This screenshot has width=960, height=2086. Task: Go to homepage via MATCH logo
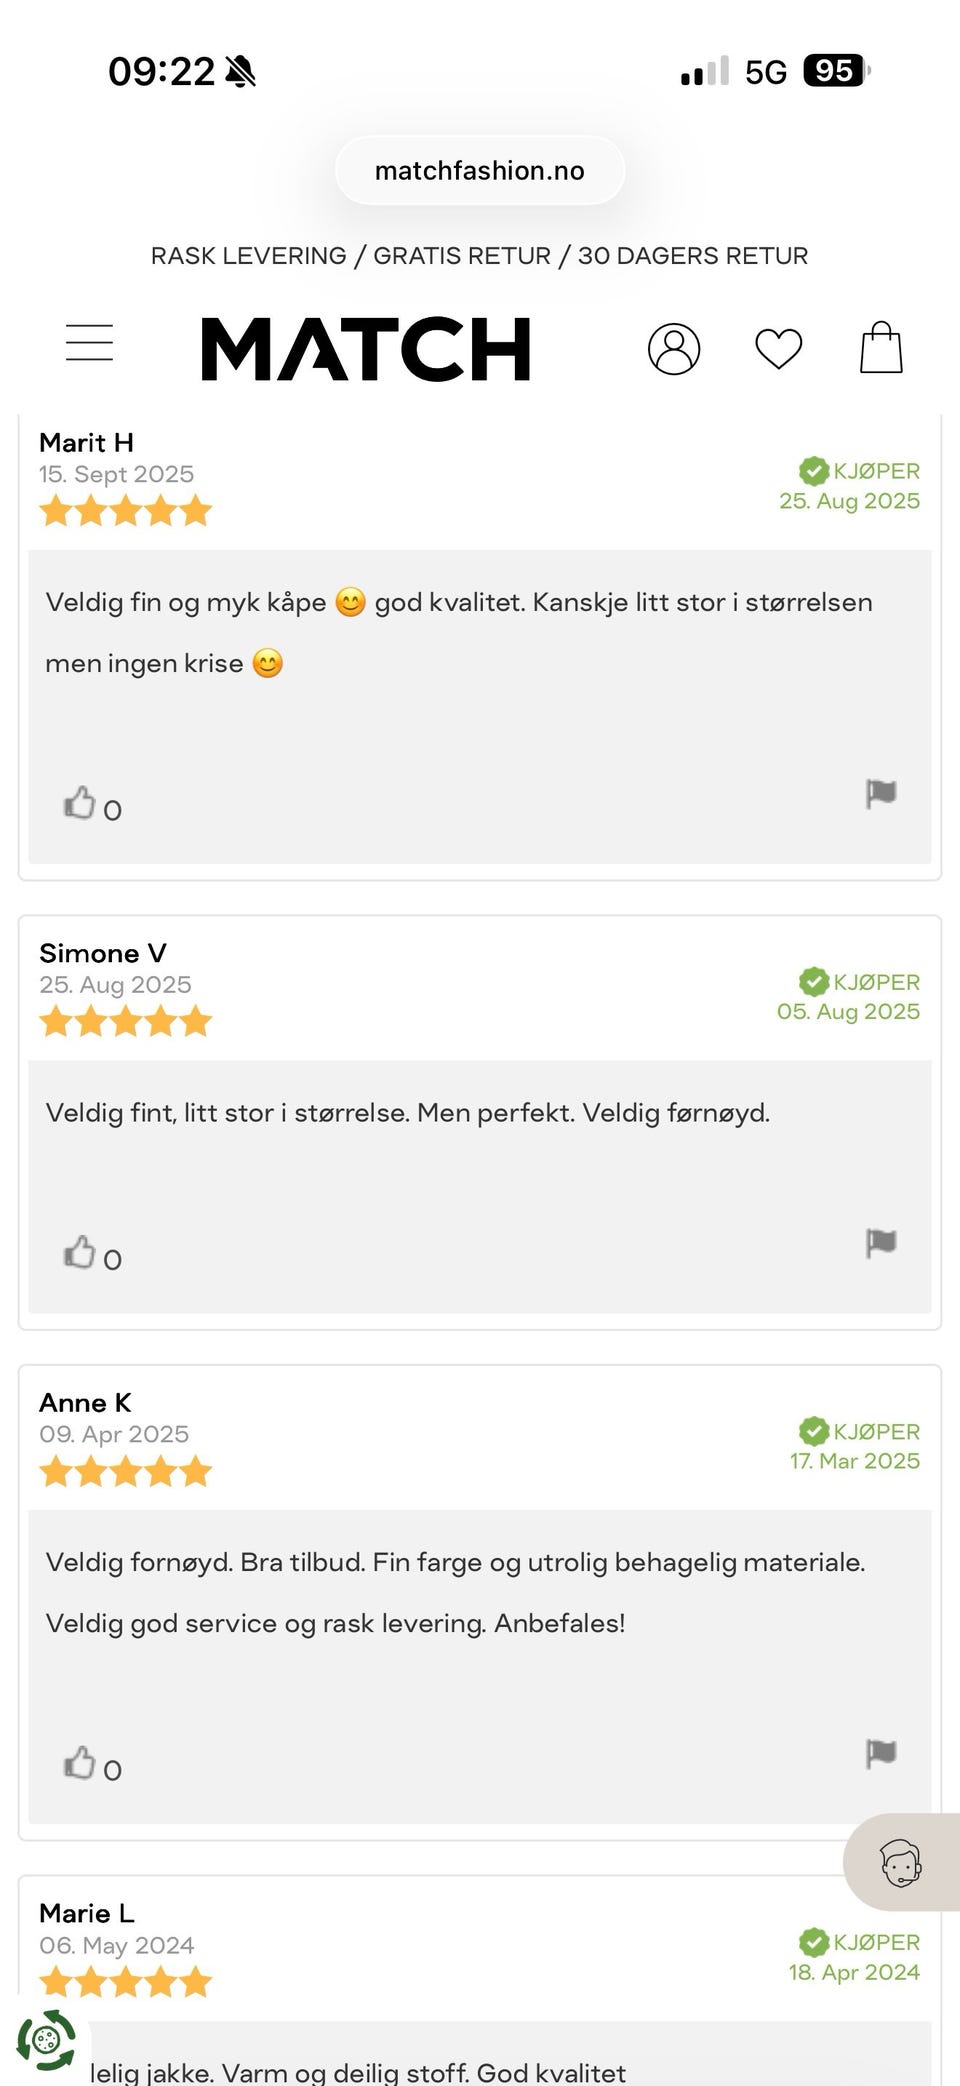click(365, 347)
